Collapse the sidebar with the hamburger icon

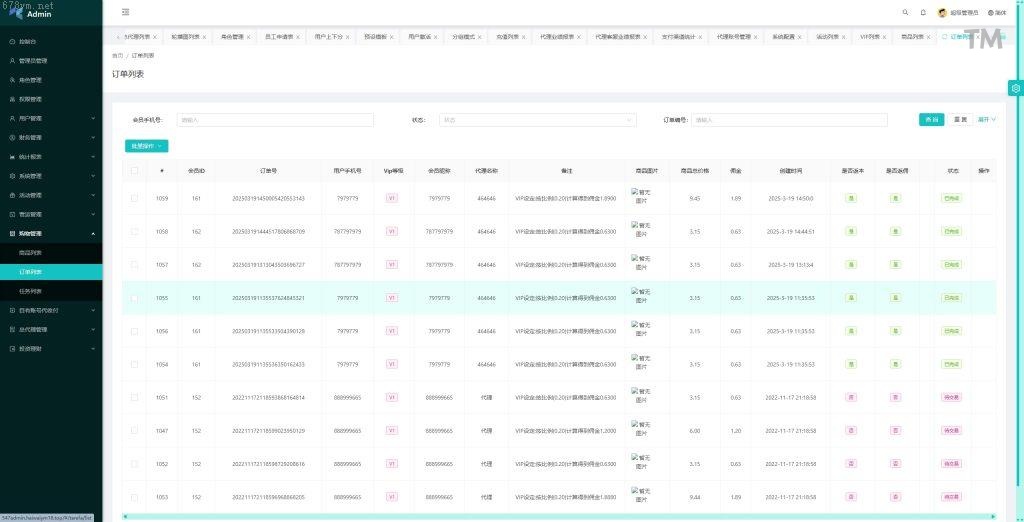point(125,12)
